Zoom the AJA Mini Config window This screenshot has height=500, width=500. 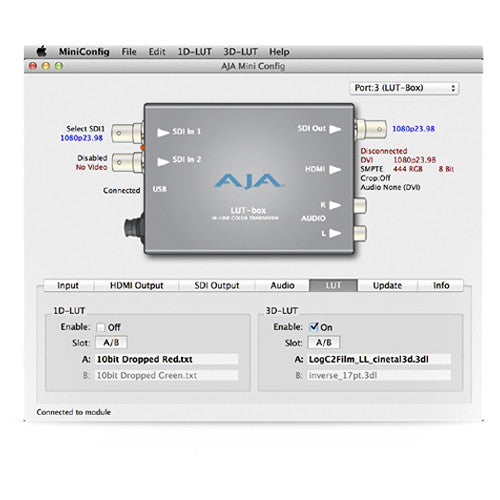[59, 66]
